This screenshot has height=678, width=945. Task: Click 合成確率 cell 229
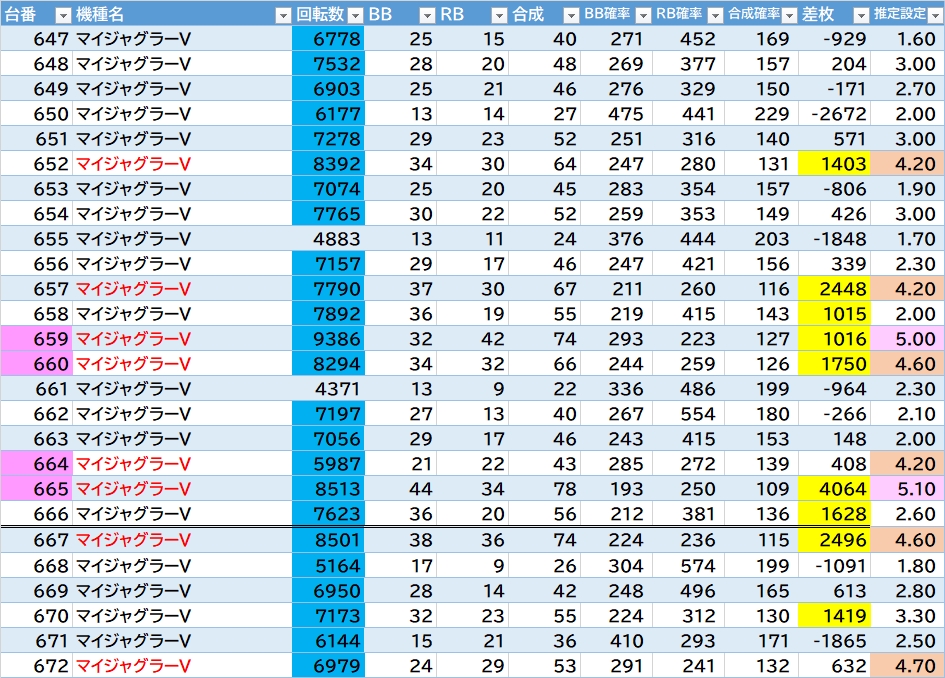(762, 113)
